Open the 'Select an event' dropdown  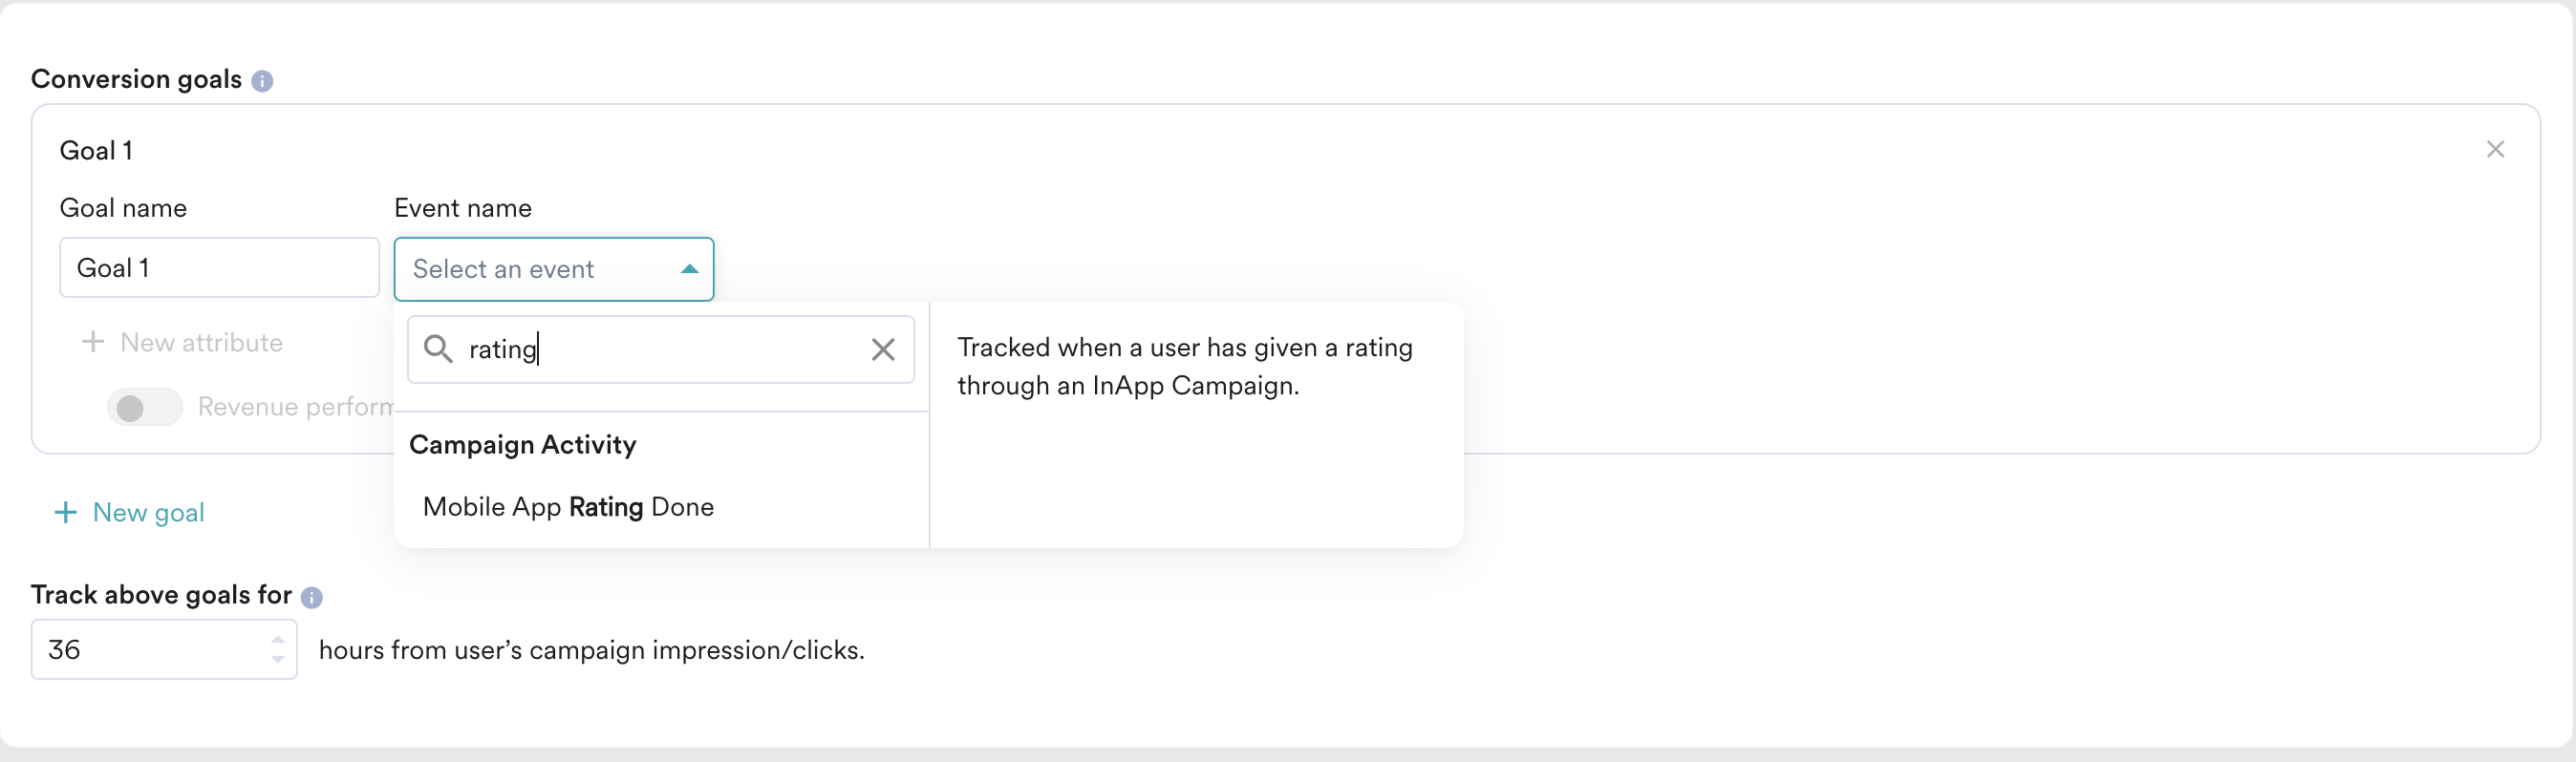[554, 269]
